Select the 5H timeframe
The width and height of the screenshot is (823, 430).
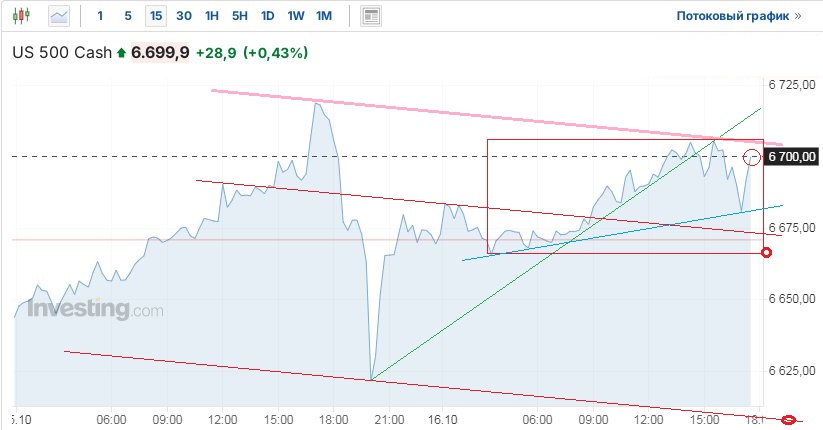click(x=240, y=16)
